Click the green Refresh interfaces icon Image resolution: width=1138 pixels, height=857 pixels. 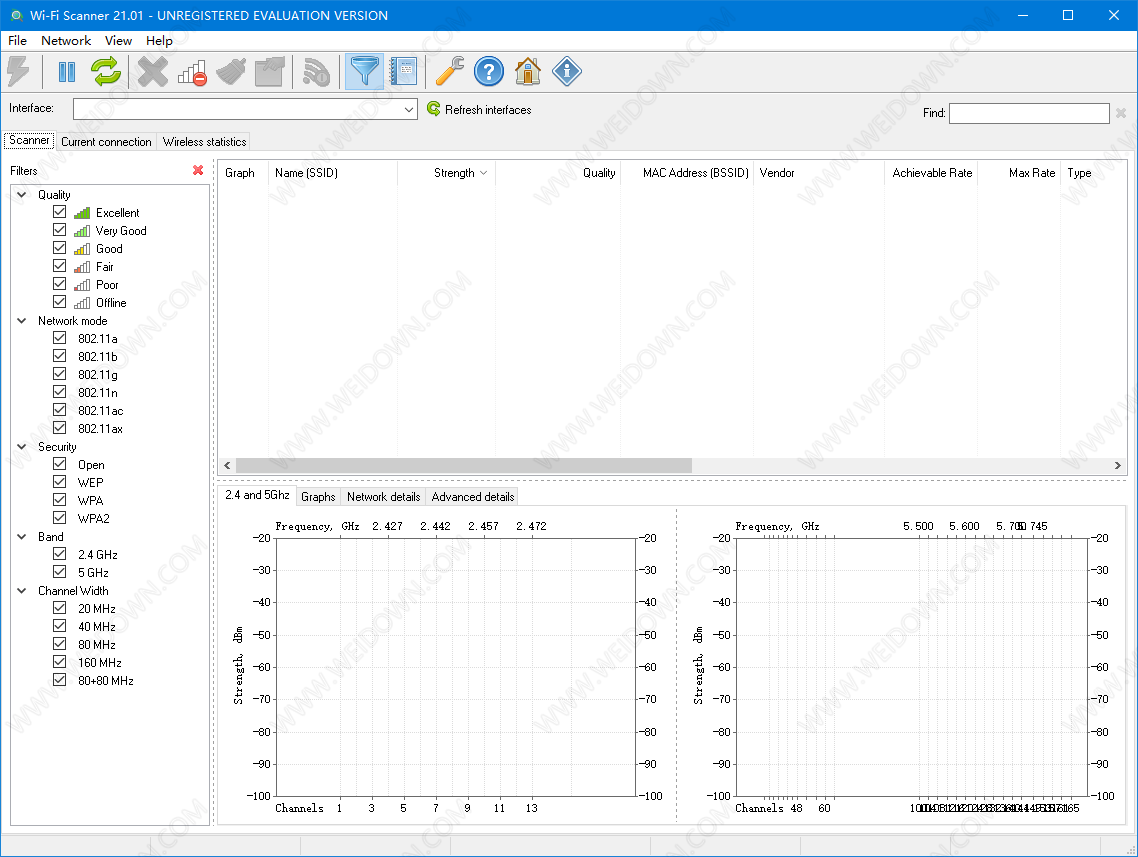click(433, 109)
